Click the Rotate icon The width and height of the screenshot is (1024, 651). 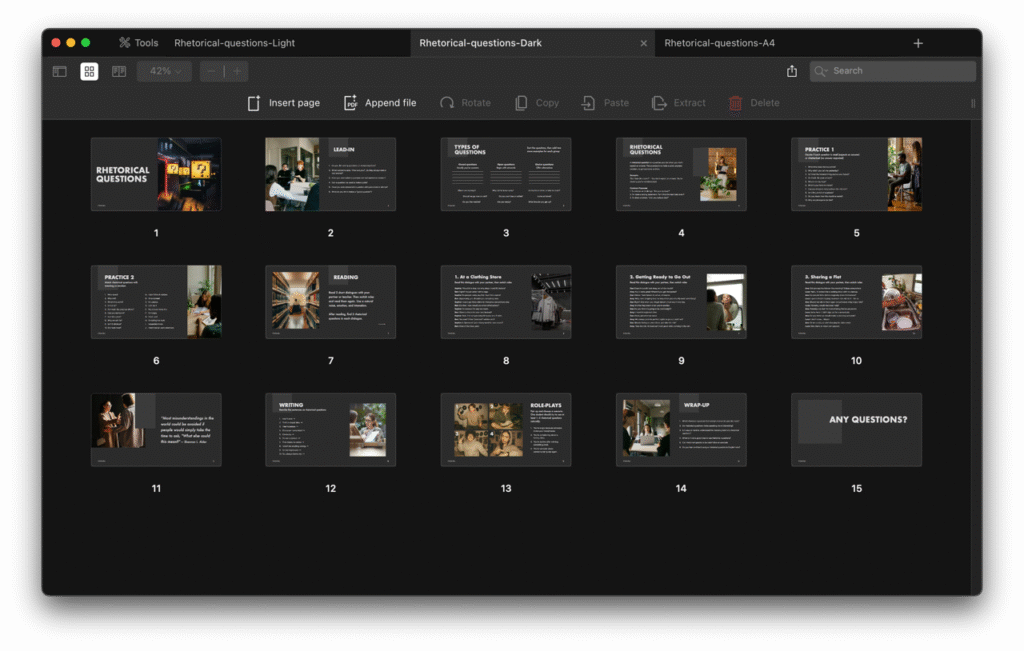coord(447,103)
